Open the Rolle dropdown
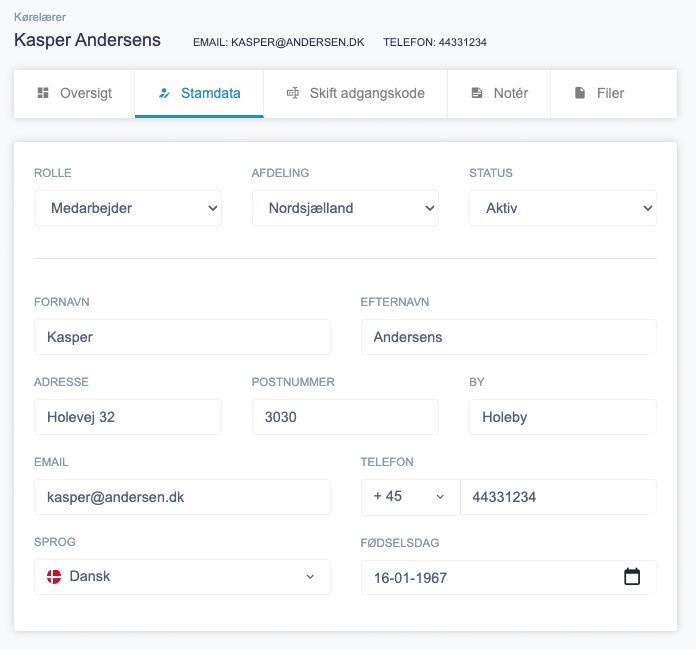The width and height of the screenshot is (696, 649). [128, 208]
